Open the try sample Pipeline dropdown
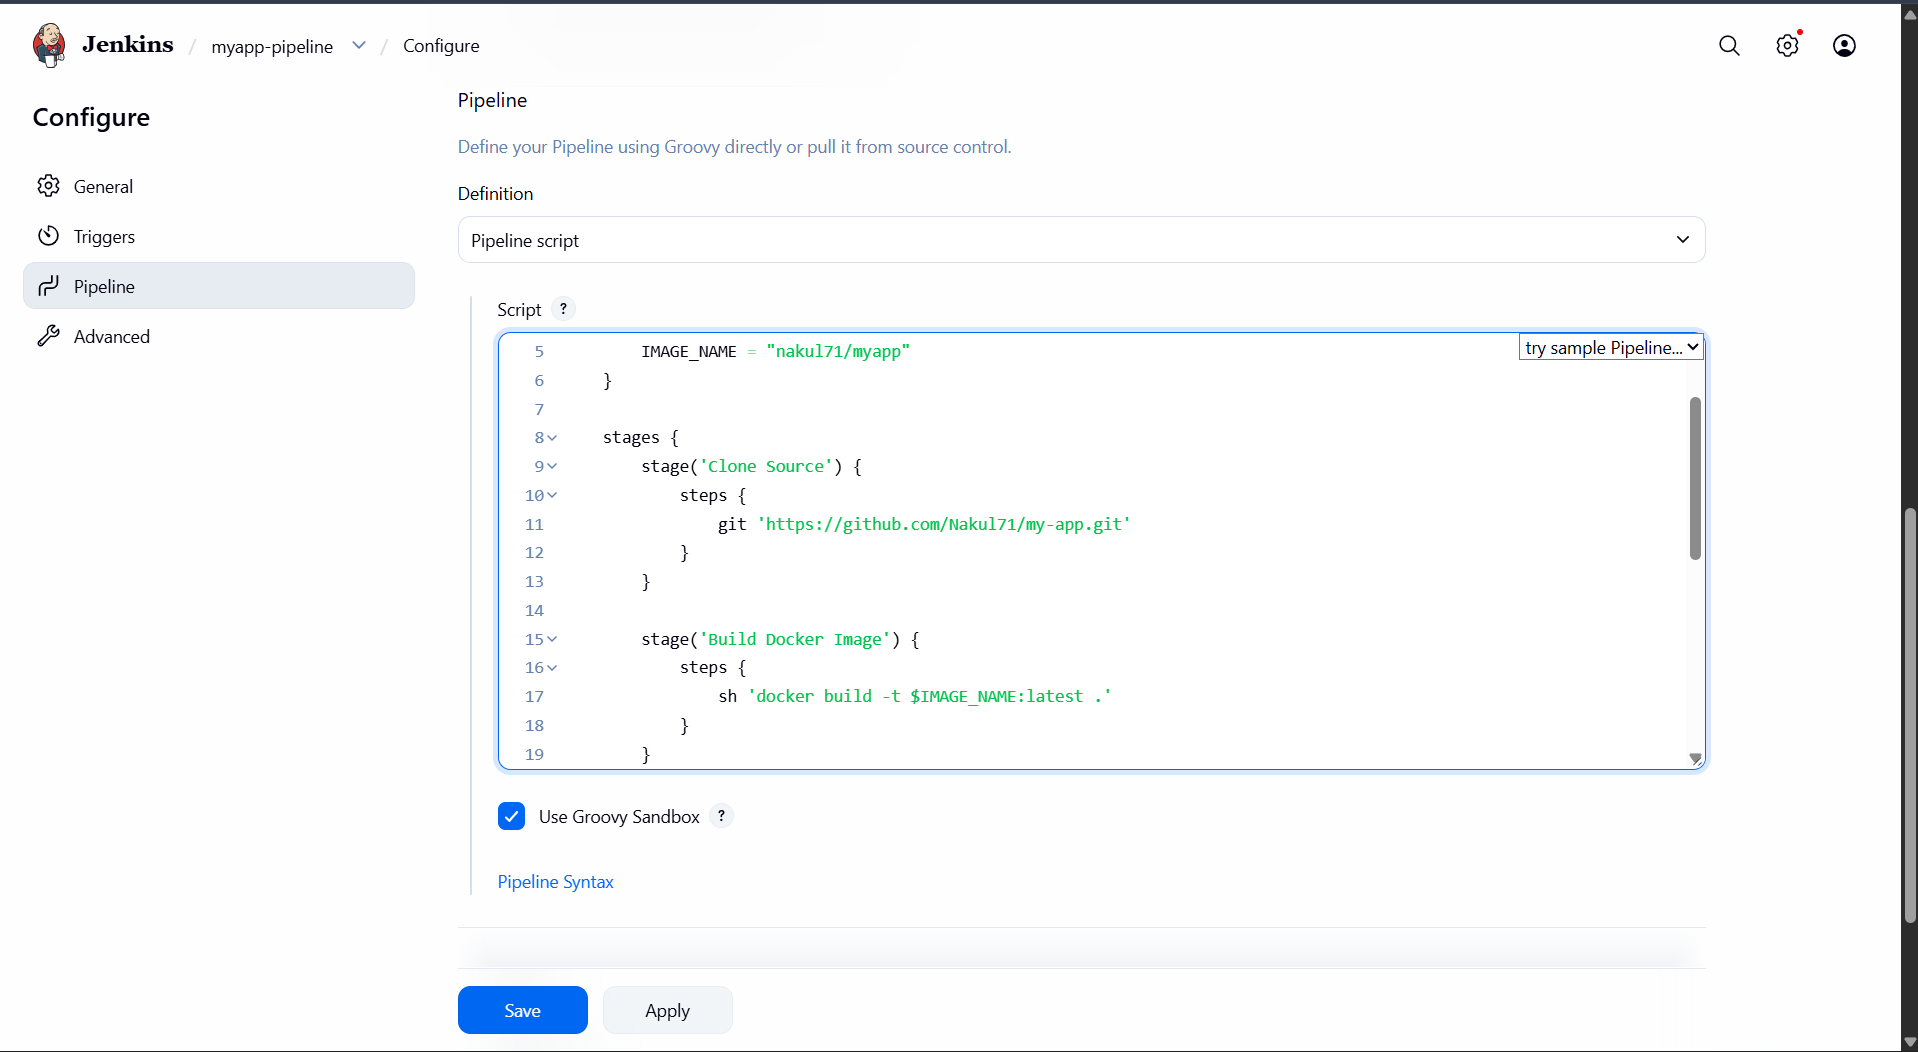 pos(1611,347)
